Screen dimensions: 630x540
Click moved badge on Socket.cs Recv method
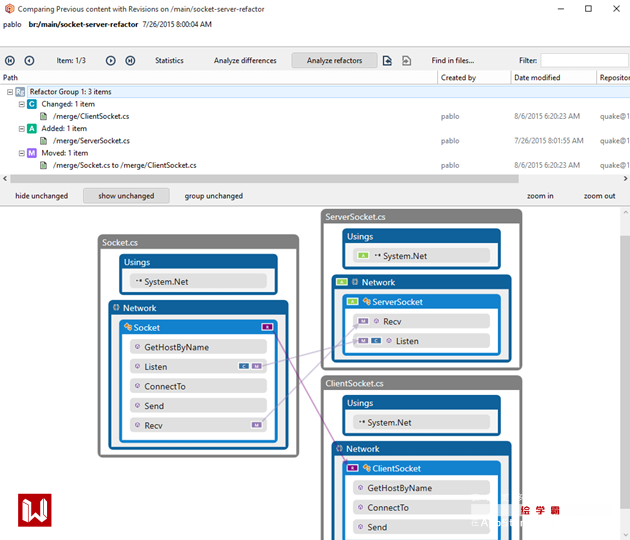point(256,425)
